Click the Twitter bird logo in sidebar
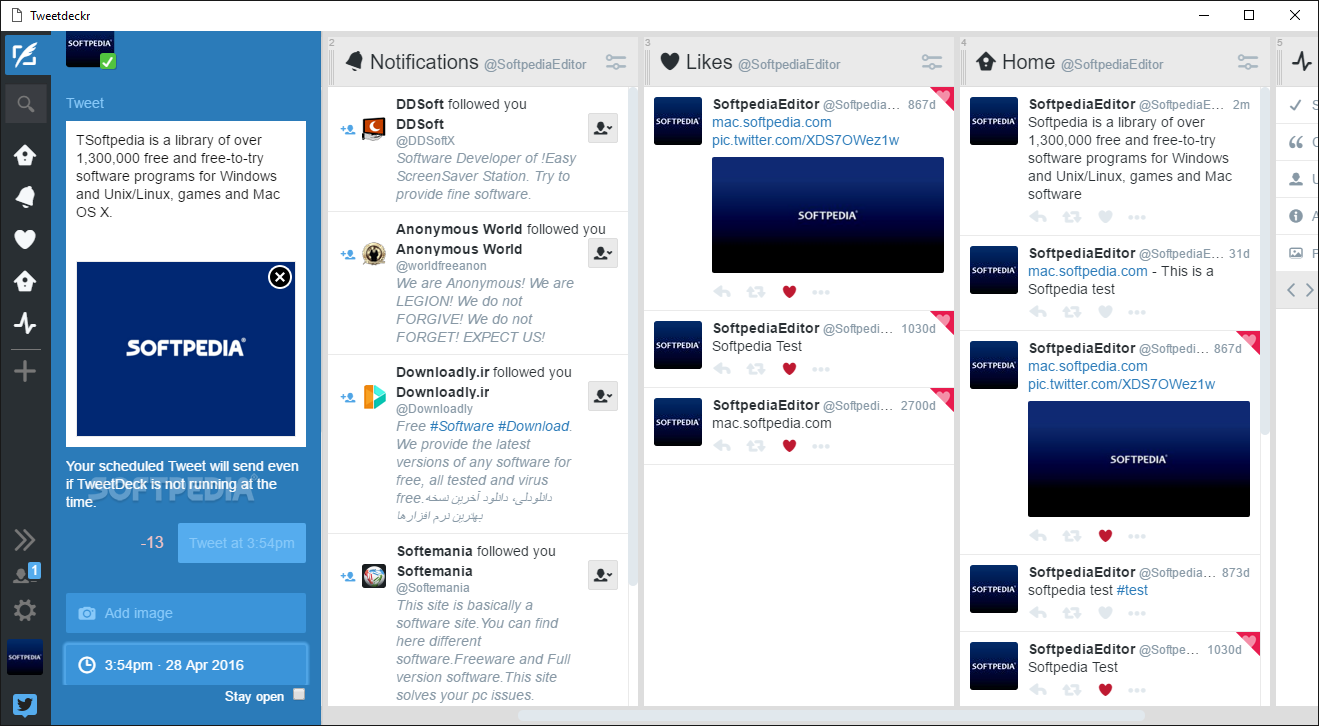 (25, 704)
